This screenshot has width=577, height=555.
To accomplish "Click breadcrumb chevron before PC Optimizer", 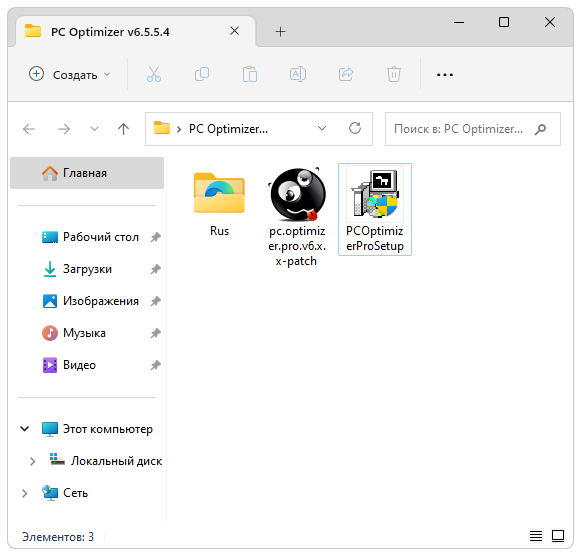I will 179,129.
